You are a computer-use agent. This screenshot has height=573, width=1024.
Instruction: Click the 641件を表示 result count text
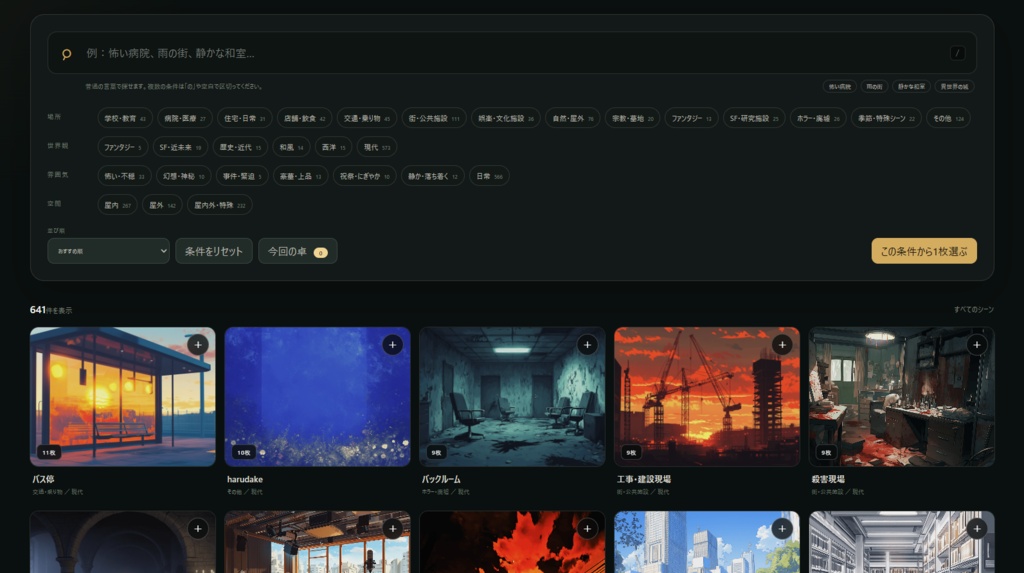coord(51,310)
